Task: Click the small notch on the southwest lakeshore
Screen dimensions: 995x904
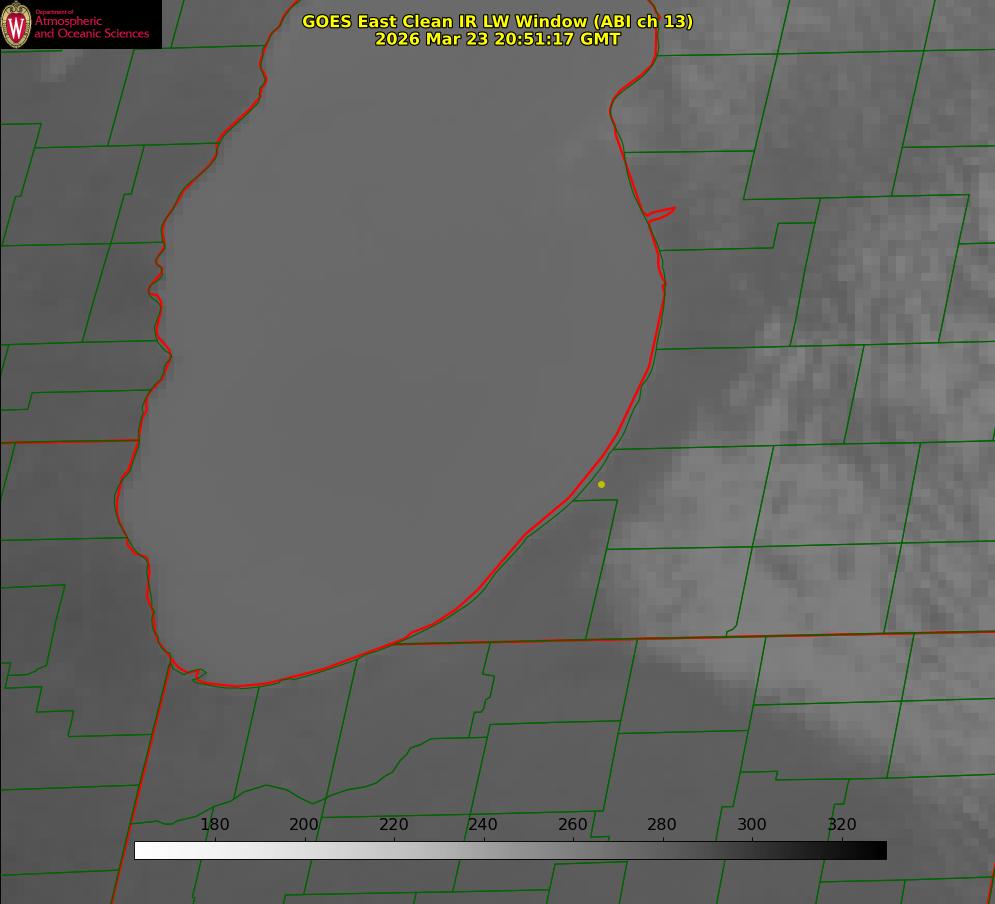Action: (x=198, y=675)
